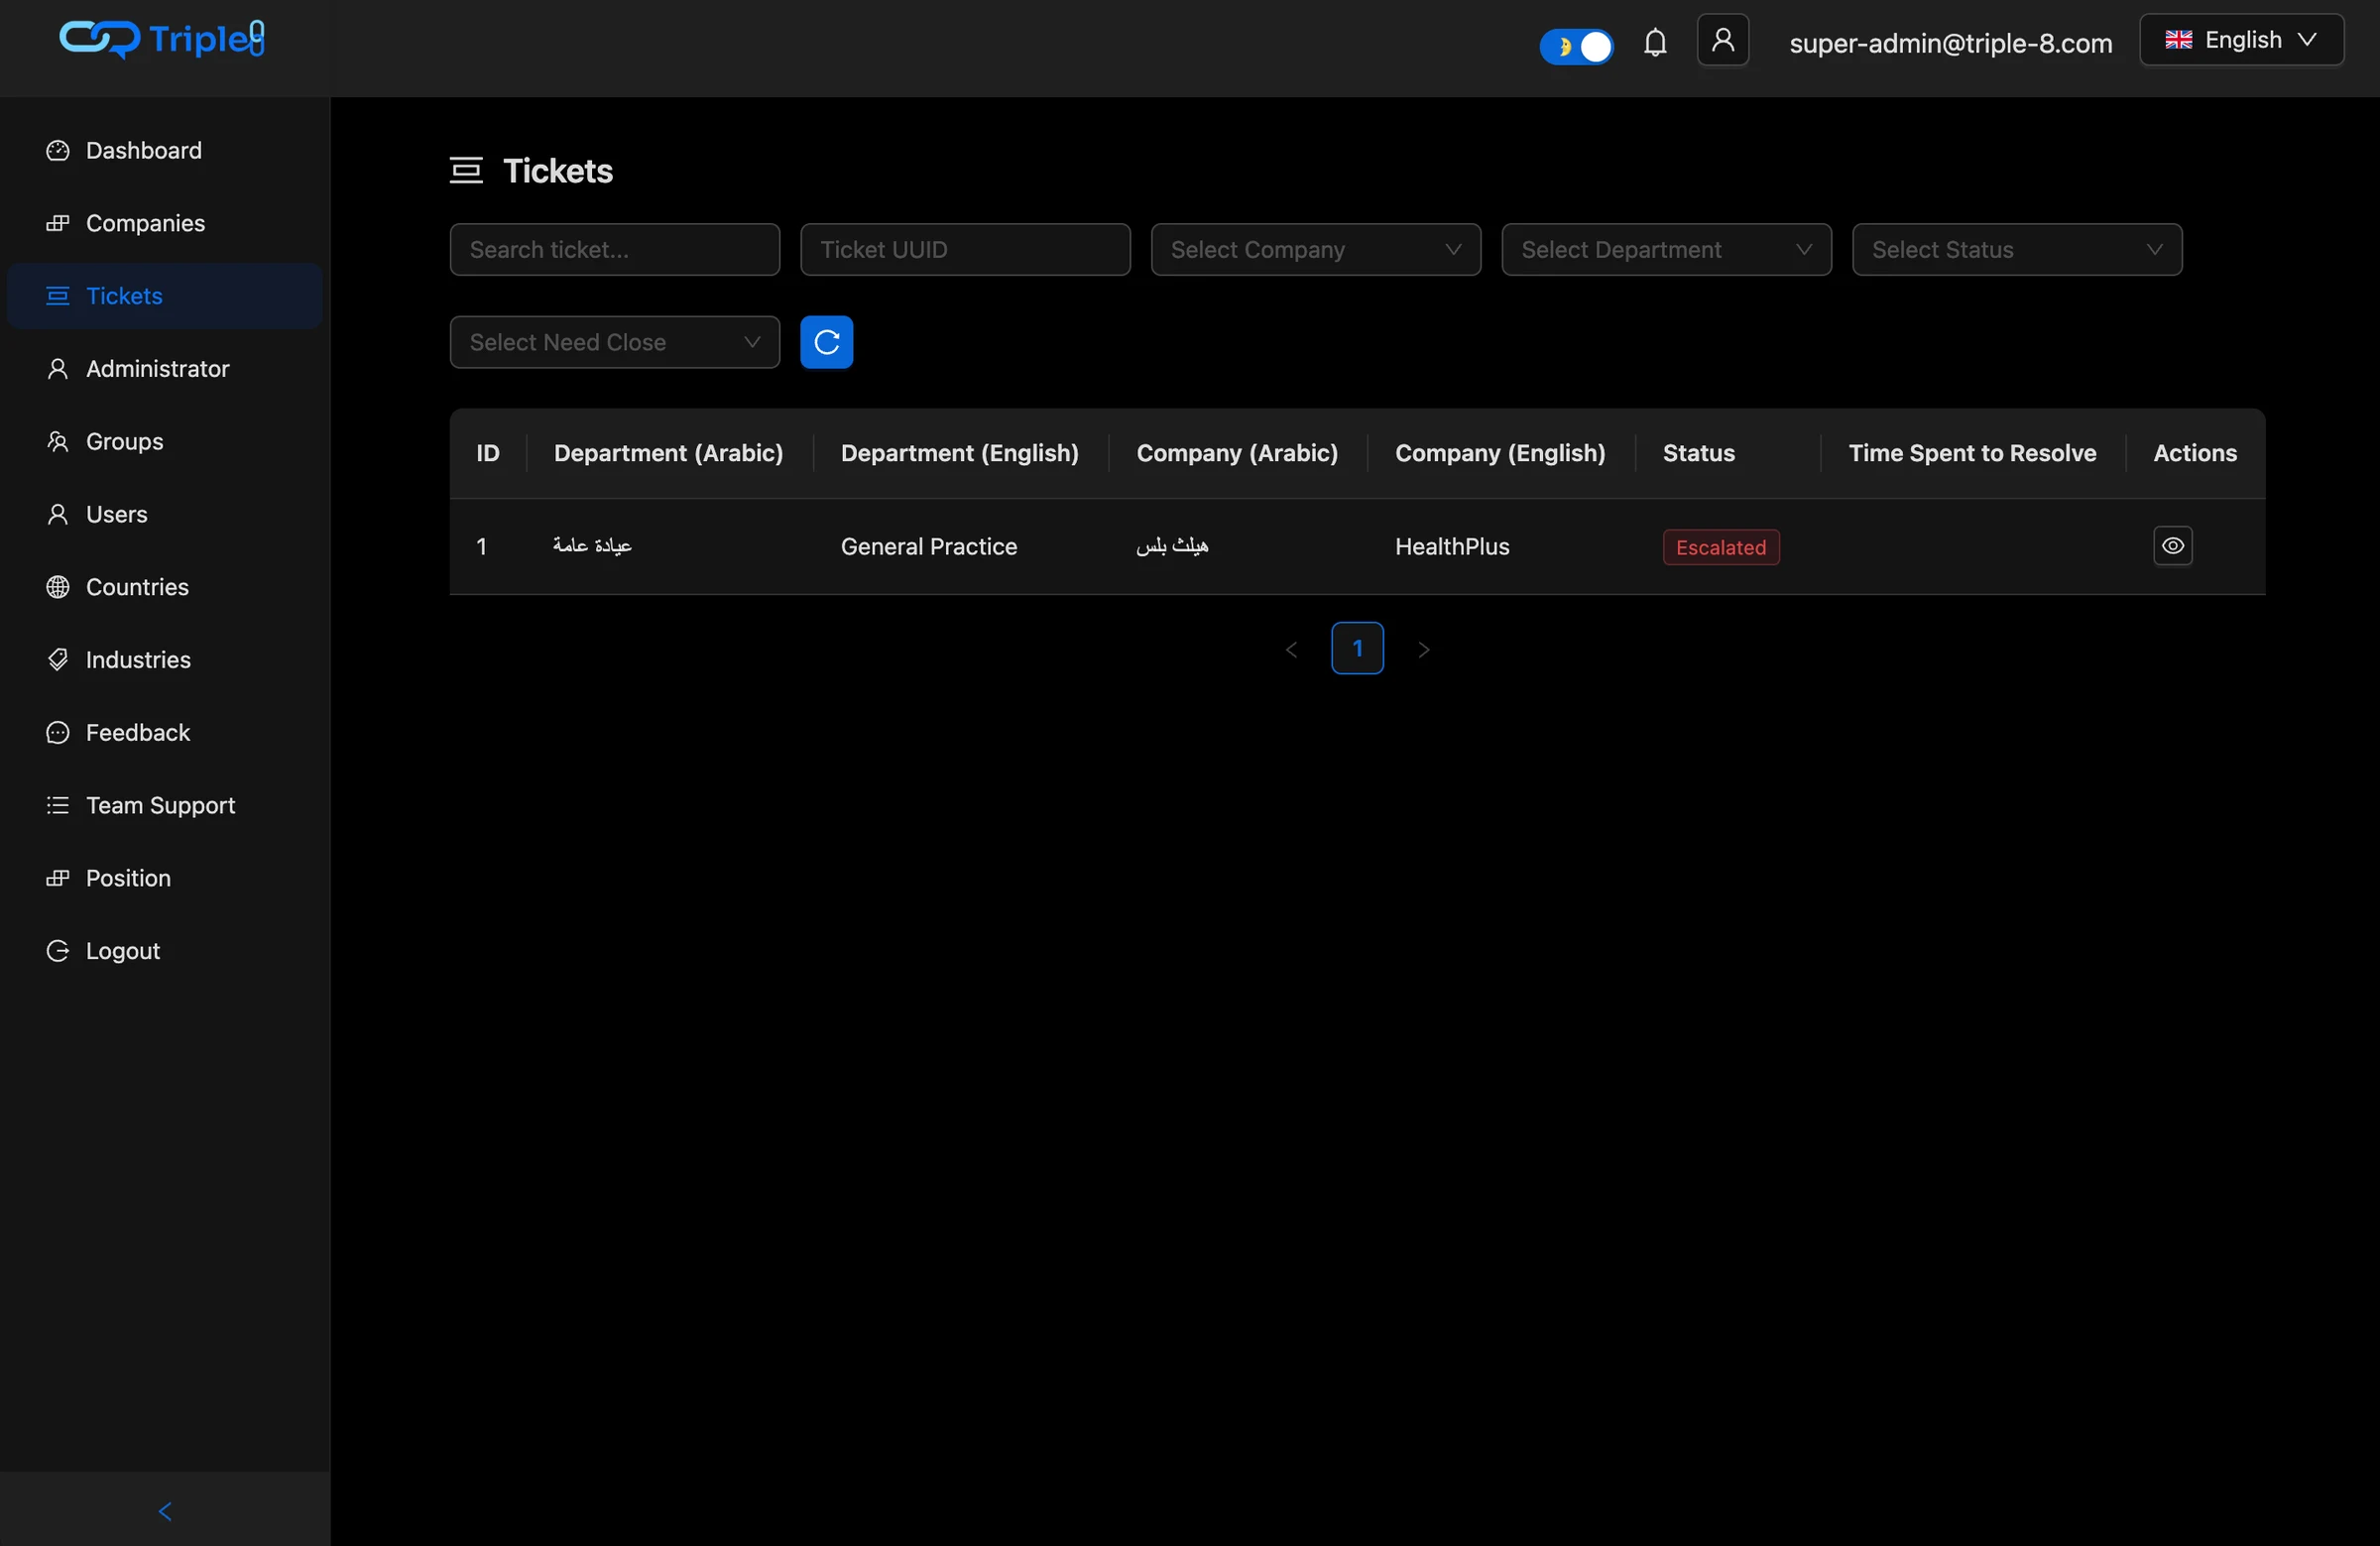Collapse the sidebar with the chevron
The height and width of the screenshot is (1546, 2380).
(x=165, y=1510)
